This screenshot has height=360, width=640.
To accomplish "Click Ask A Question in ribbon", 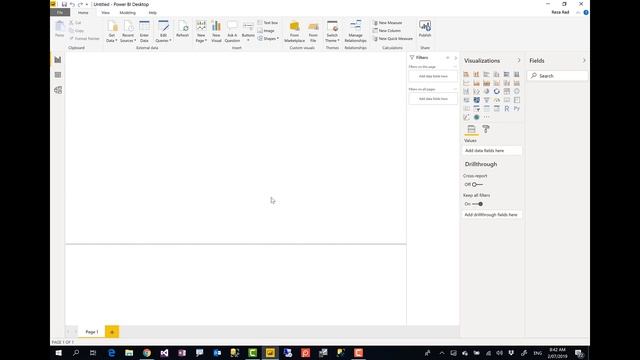I will pyautogui.click(x=232, y=31).
